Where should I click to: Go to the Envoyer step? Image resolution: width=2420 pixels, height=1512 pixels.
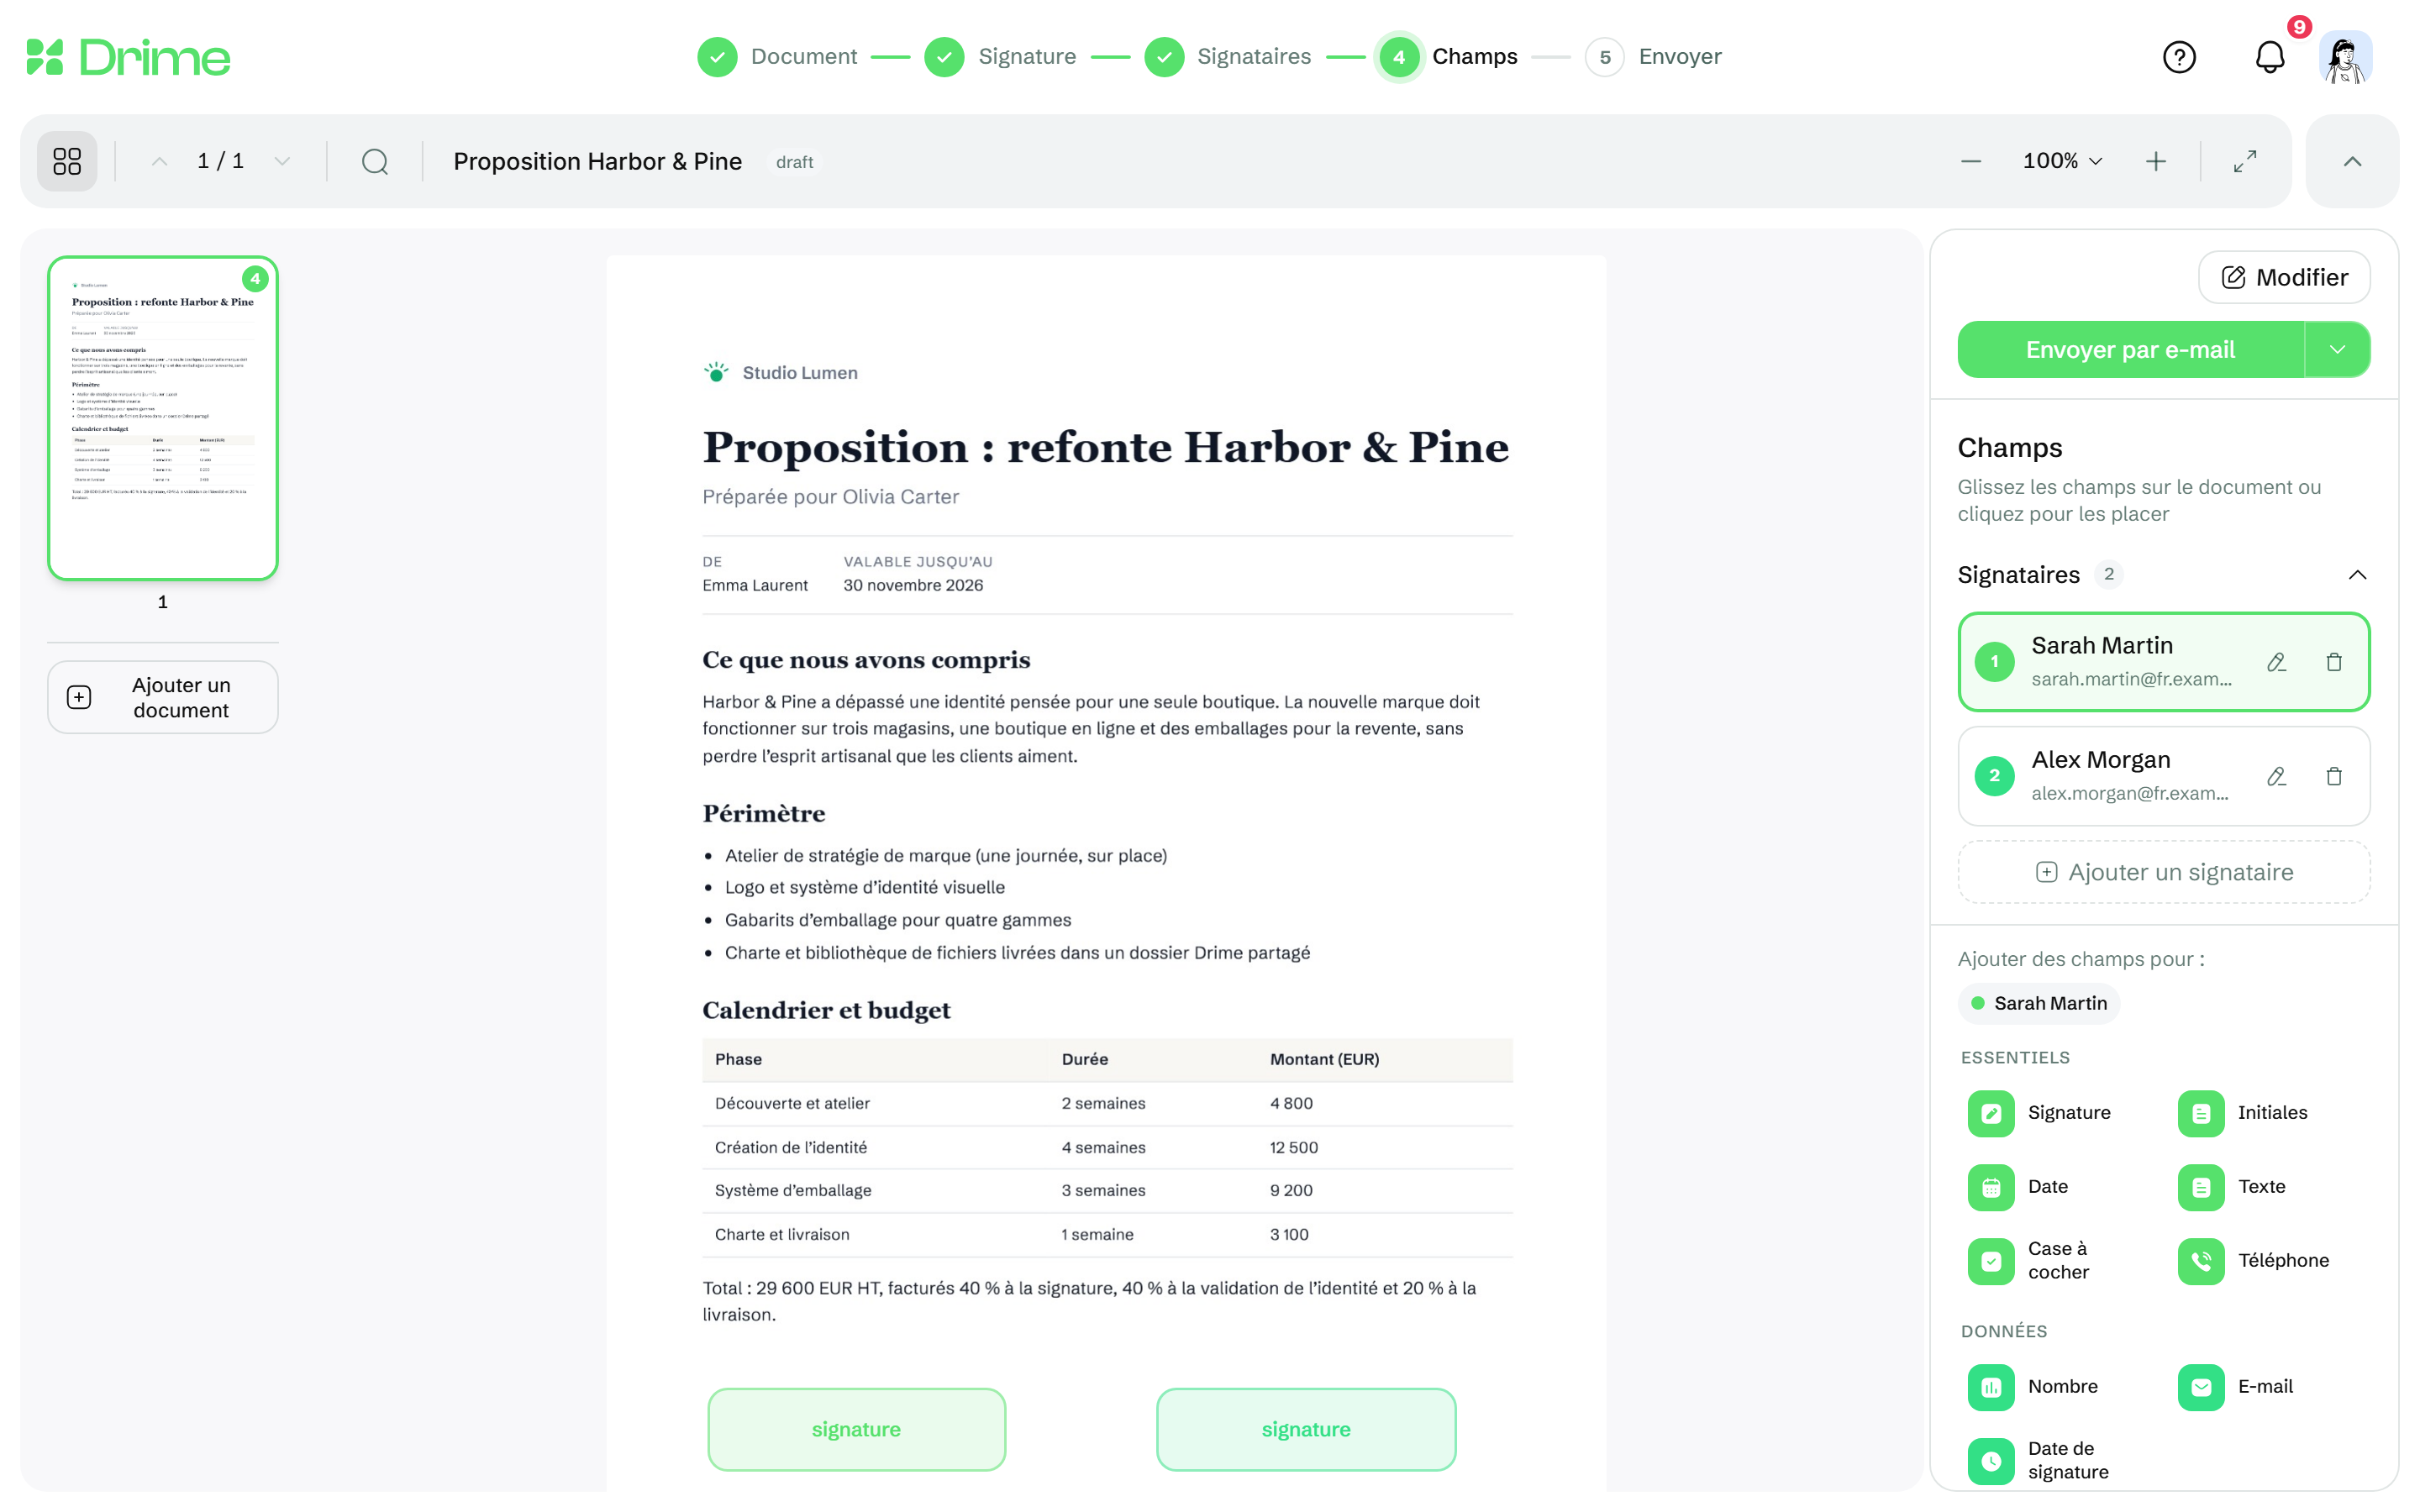[1654, 57]
